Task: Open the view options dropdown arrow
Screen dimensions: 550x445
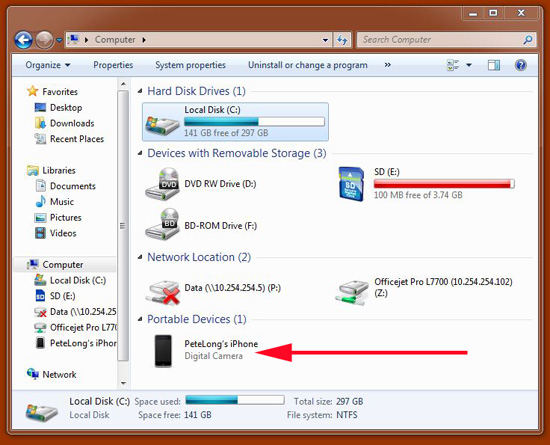Action: 469,65
